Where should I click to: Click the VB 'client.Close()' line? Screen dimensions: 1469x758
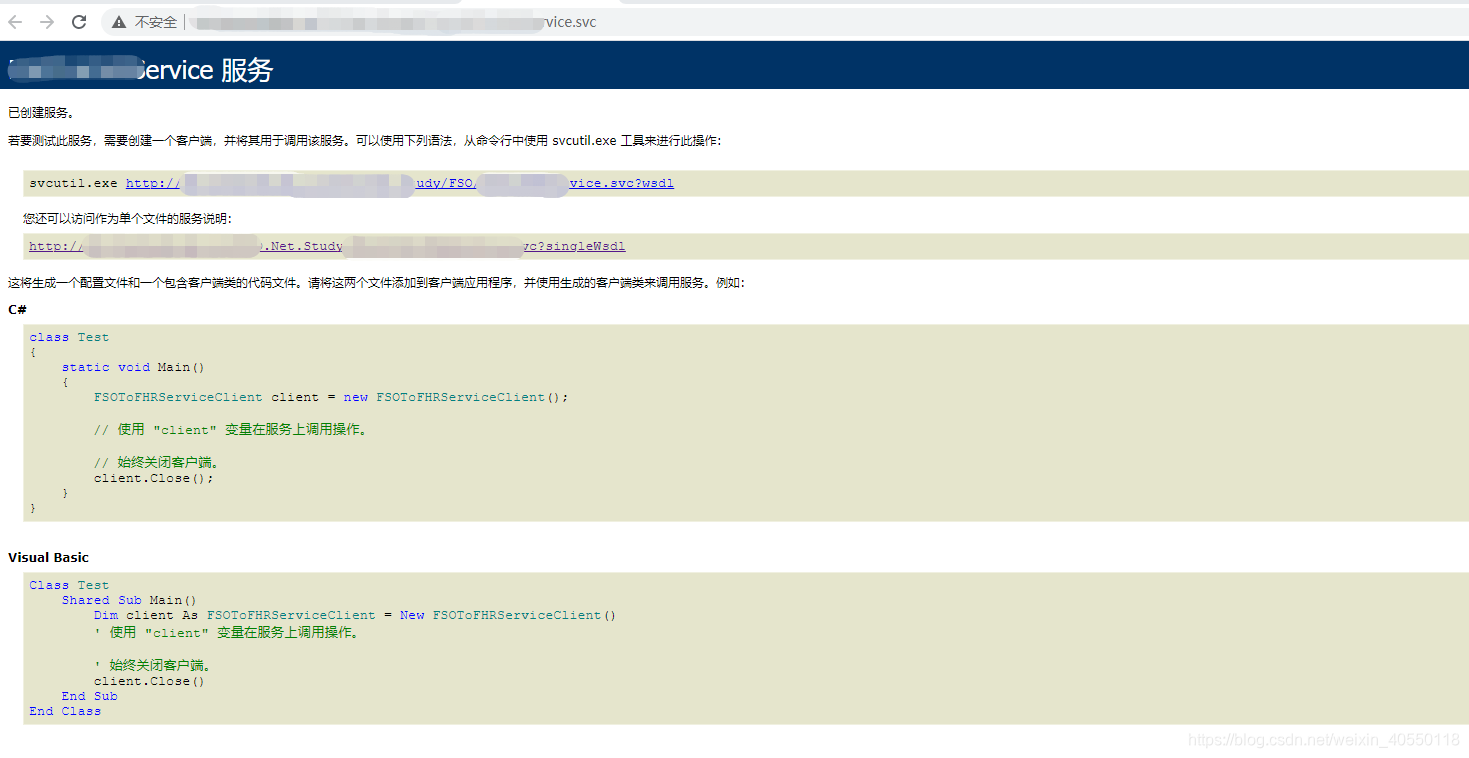point(149,681)
